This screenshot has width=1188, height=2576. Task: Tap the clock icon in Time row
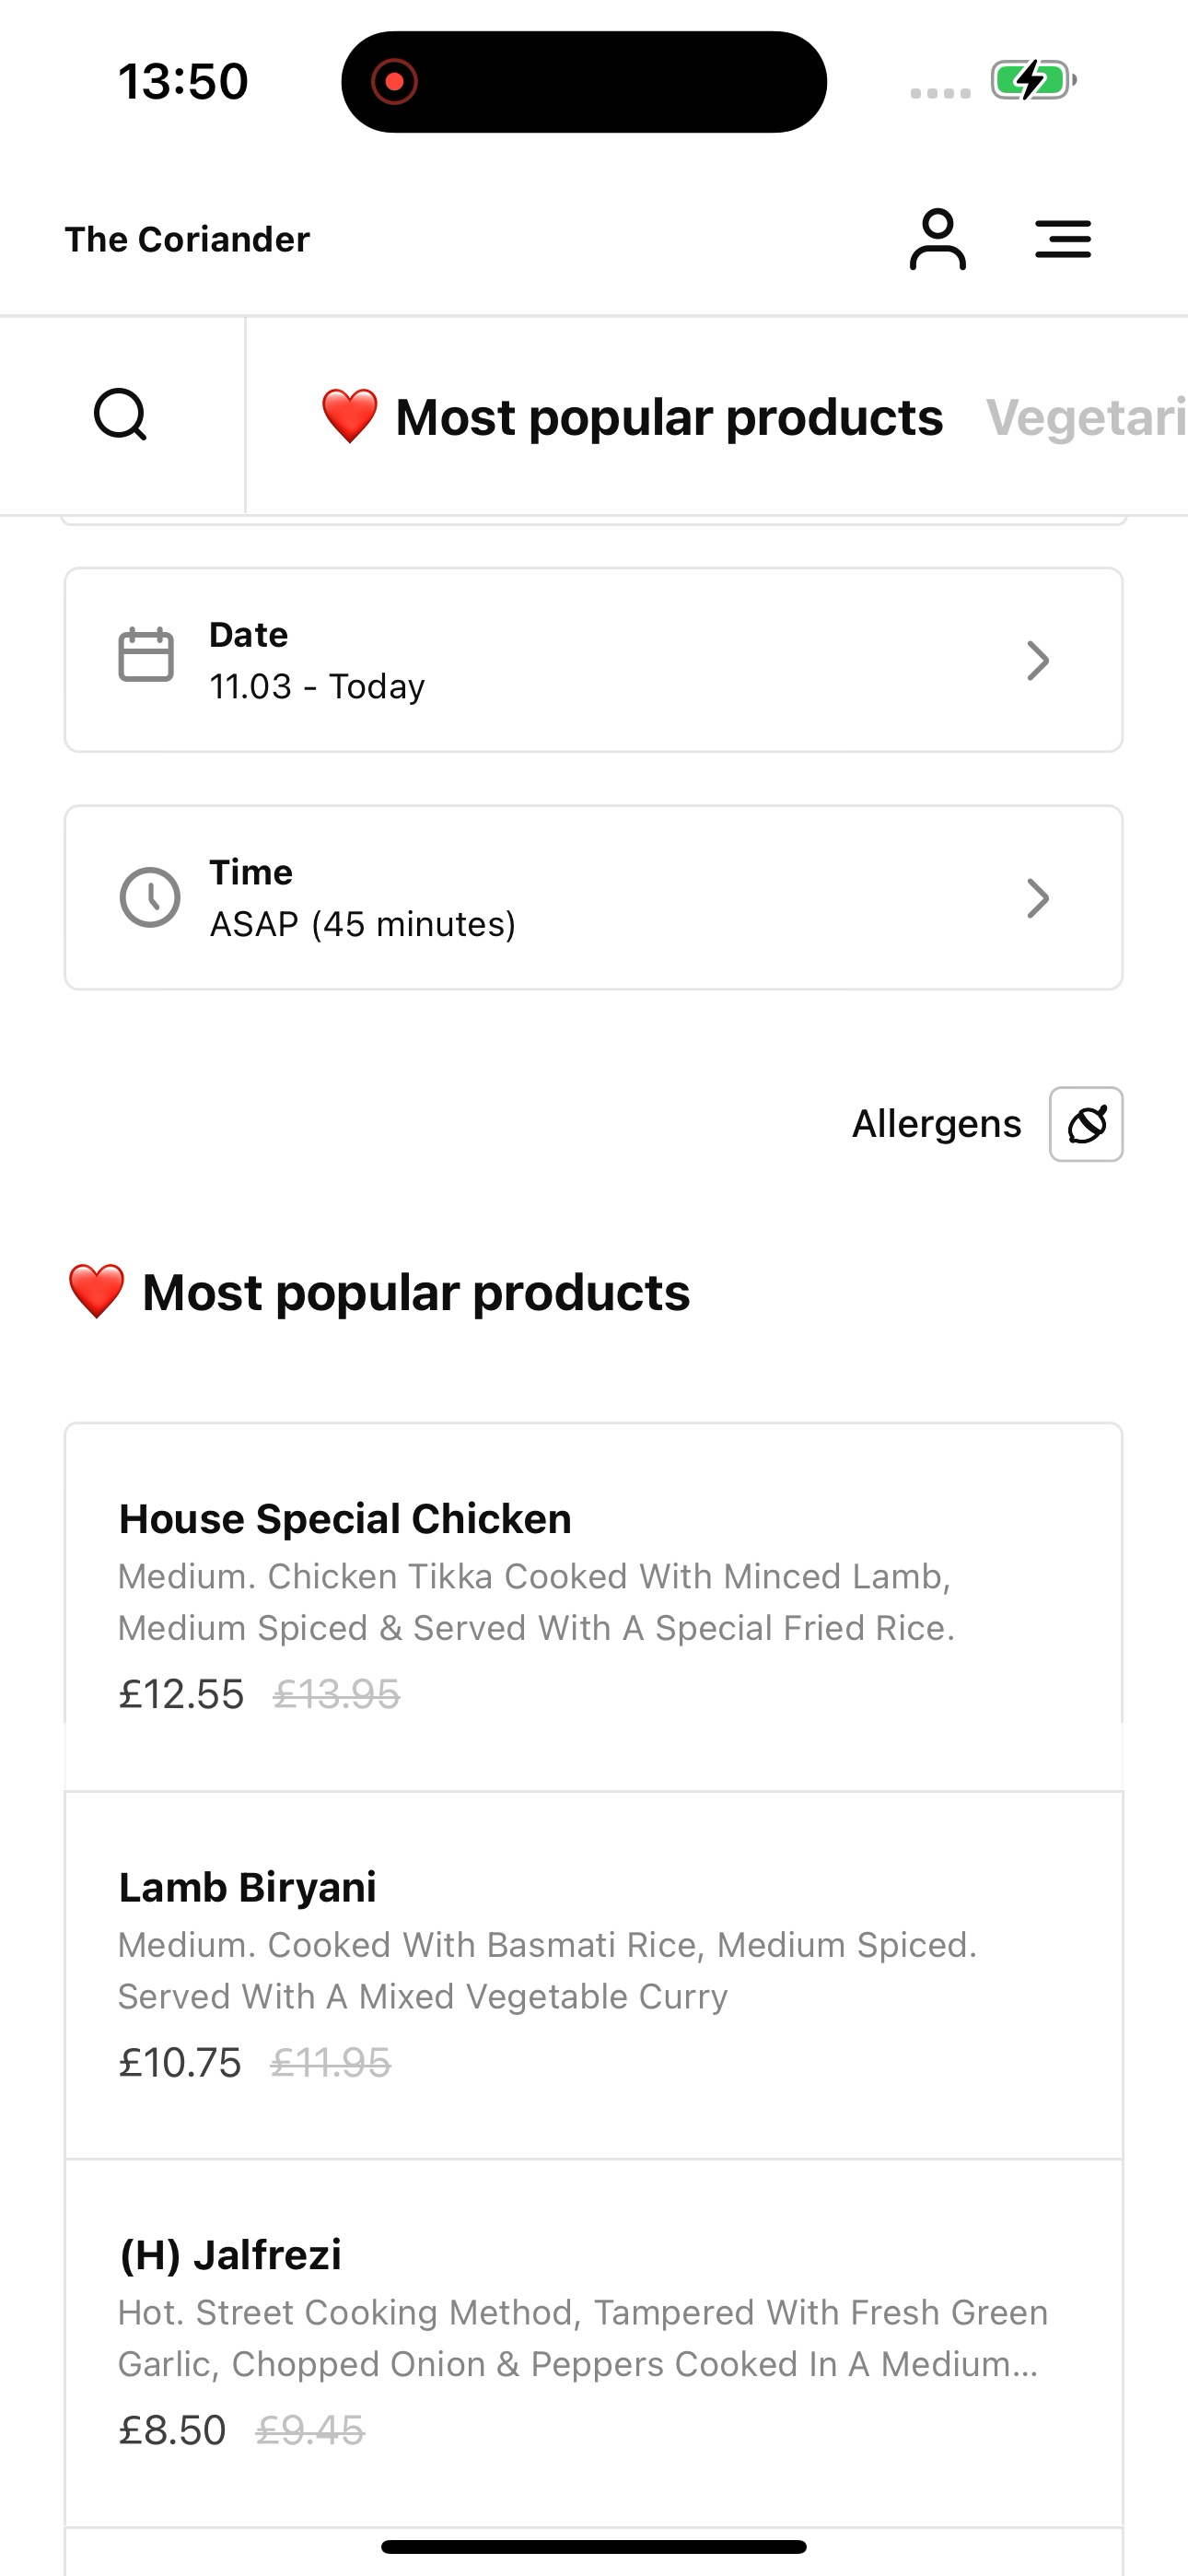[150, 897]
